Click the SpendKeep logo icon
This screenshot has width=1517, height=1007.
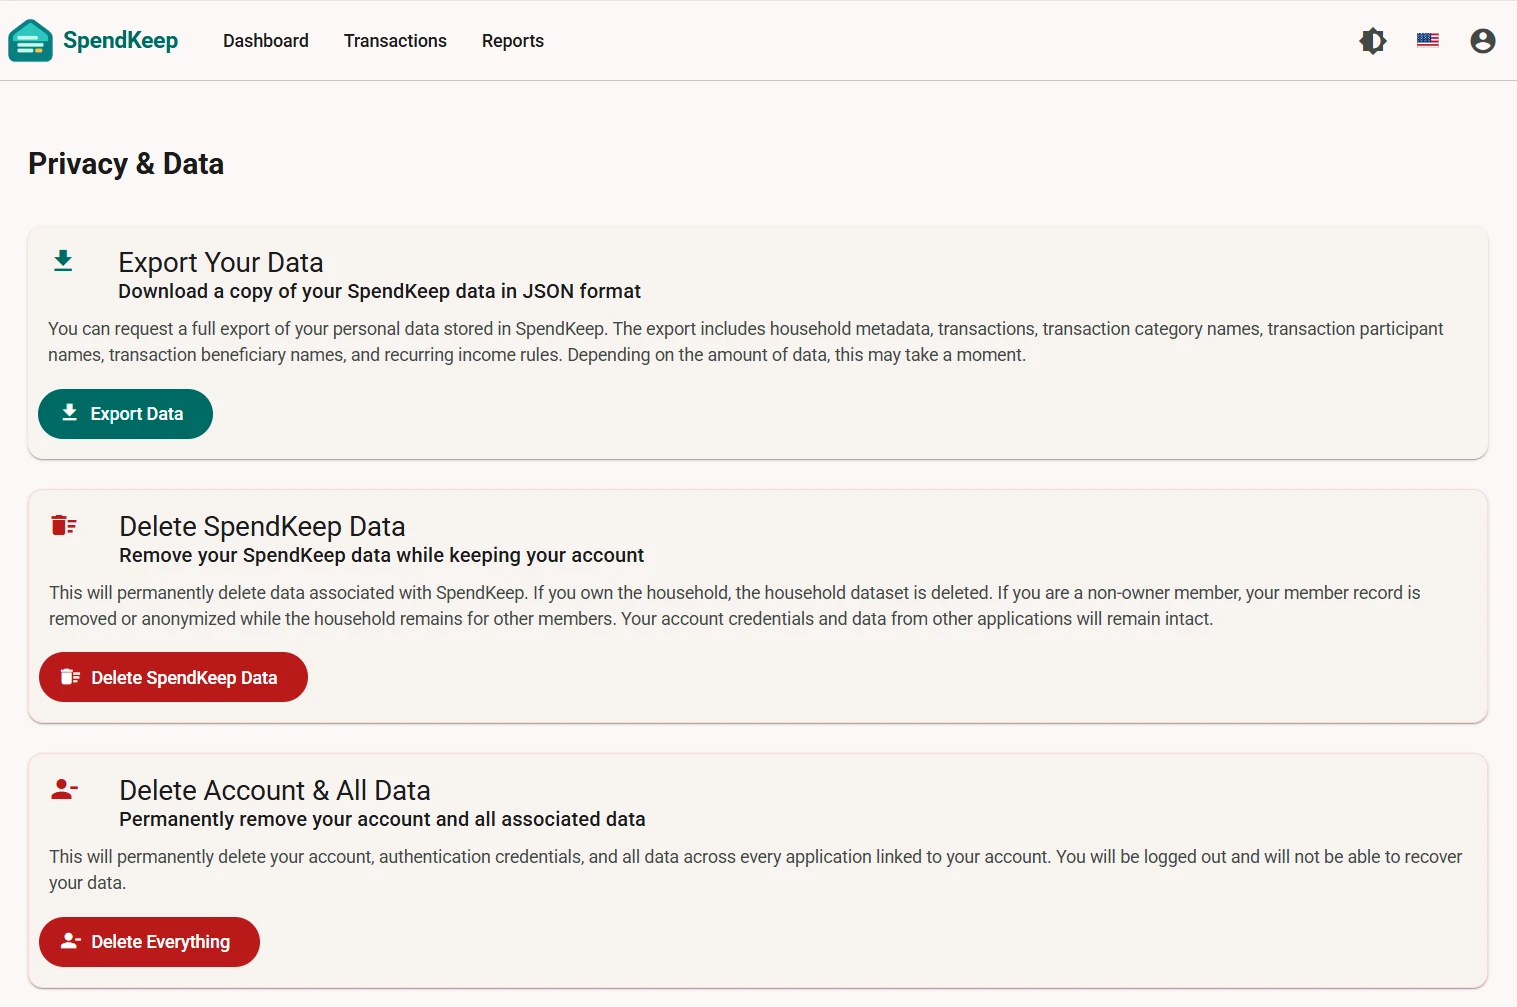[x=30, y=41]
